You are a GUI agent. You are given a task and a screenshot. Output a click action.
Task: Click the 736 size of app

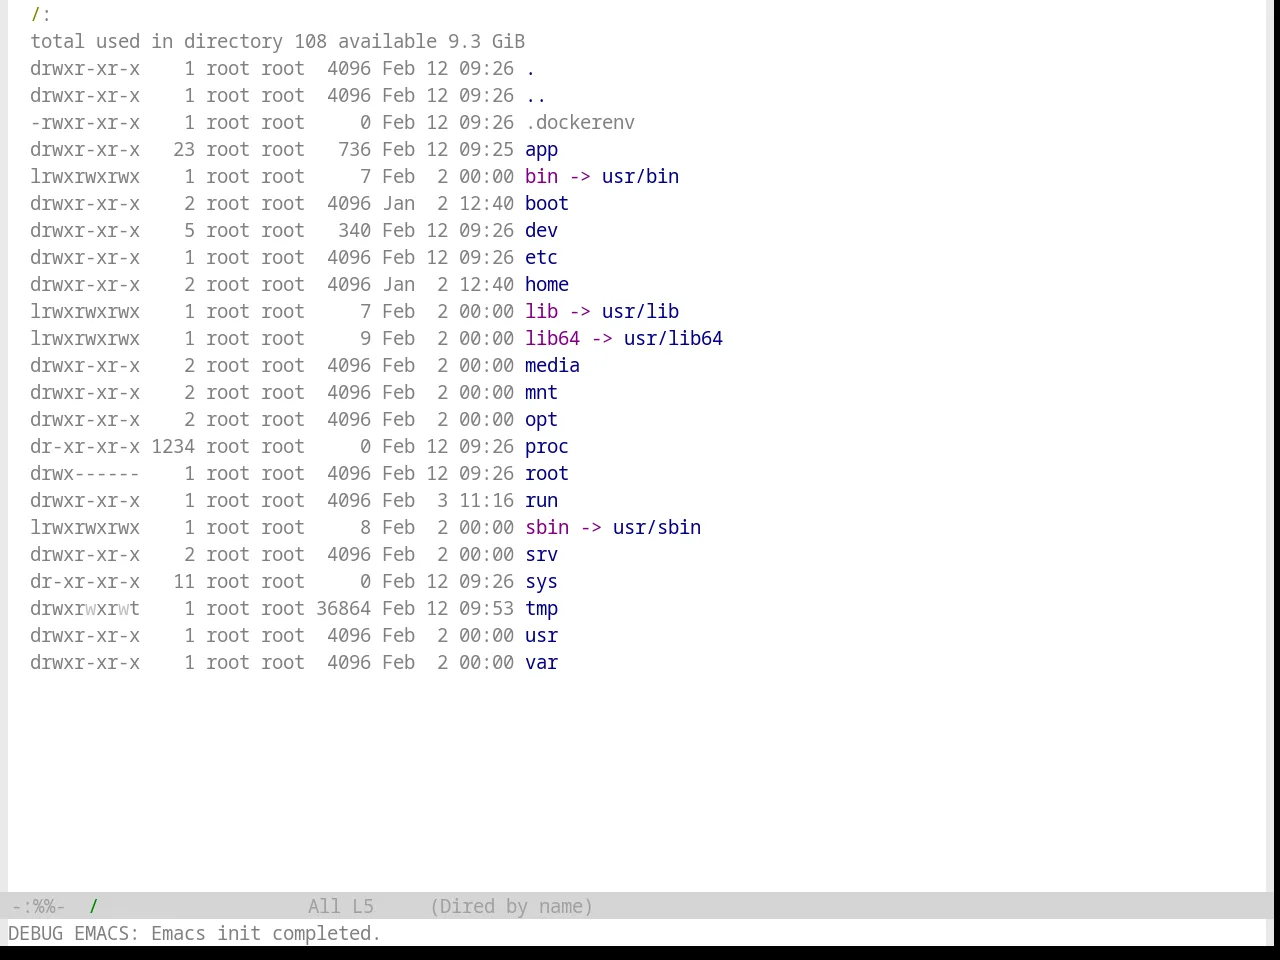tap(354, 150)
